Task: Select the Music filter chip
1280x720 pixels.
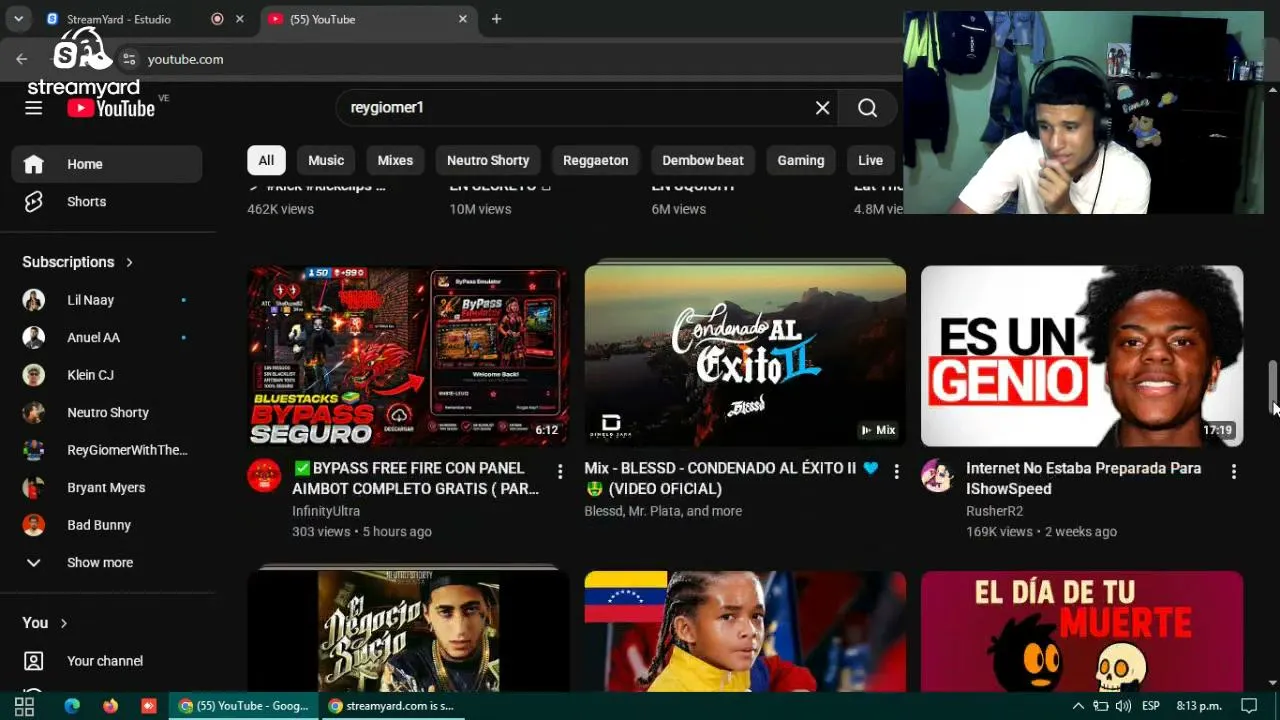Action: click(326, 160)
